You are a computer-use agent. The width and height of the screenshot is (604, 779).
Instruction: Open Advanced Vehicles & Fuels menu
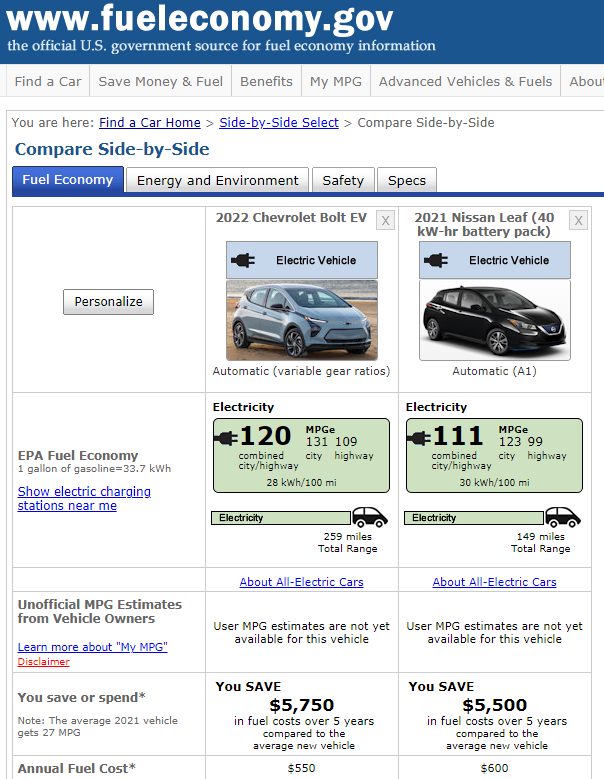tap(465, 81)
